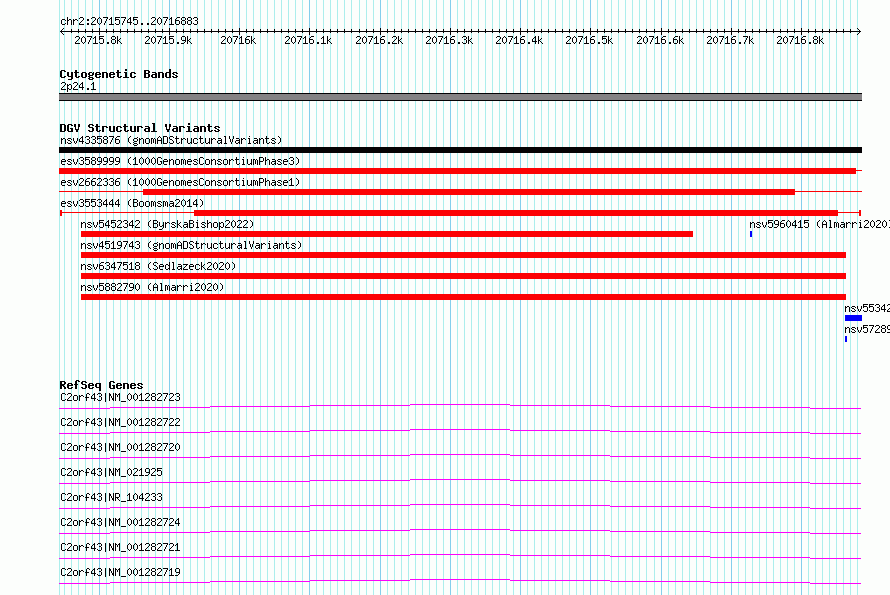Image resolution: width=890 pixels, height=595 pixels.
Task: Open C2orf43|NM_001282720 transcript label
Action: click(x=120, y=447)
